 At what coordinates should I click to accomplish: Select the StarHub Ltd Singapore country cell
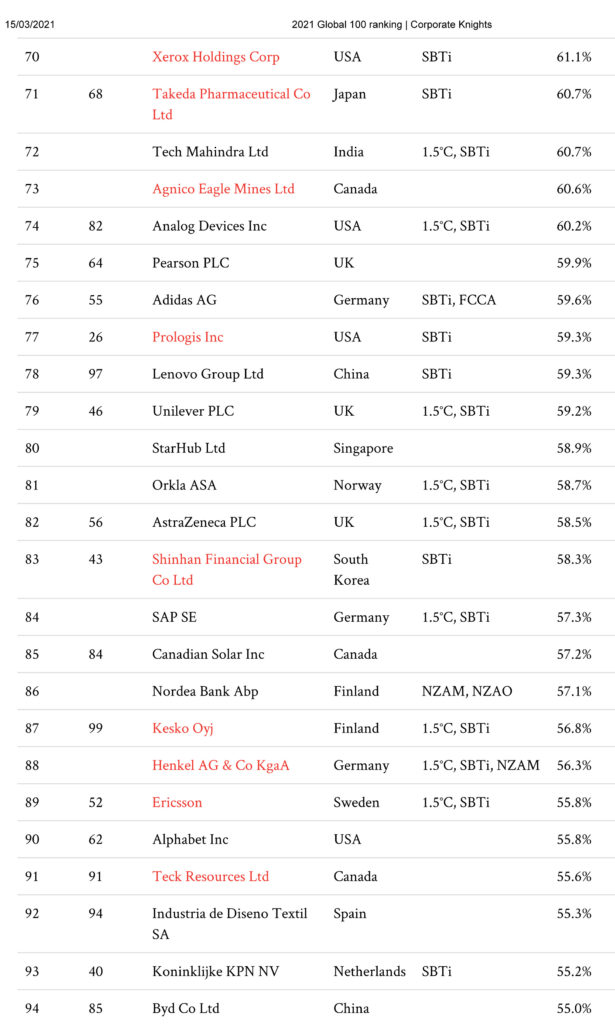pos(363,448)
